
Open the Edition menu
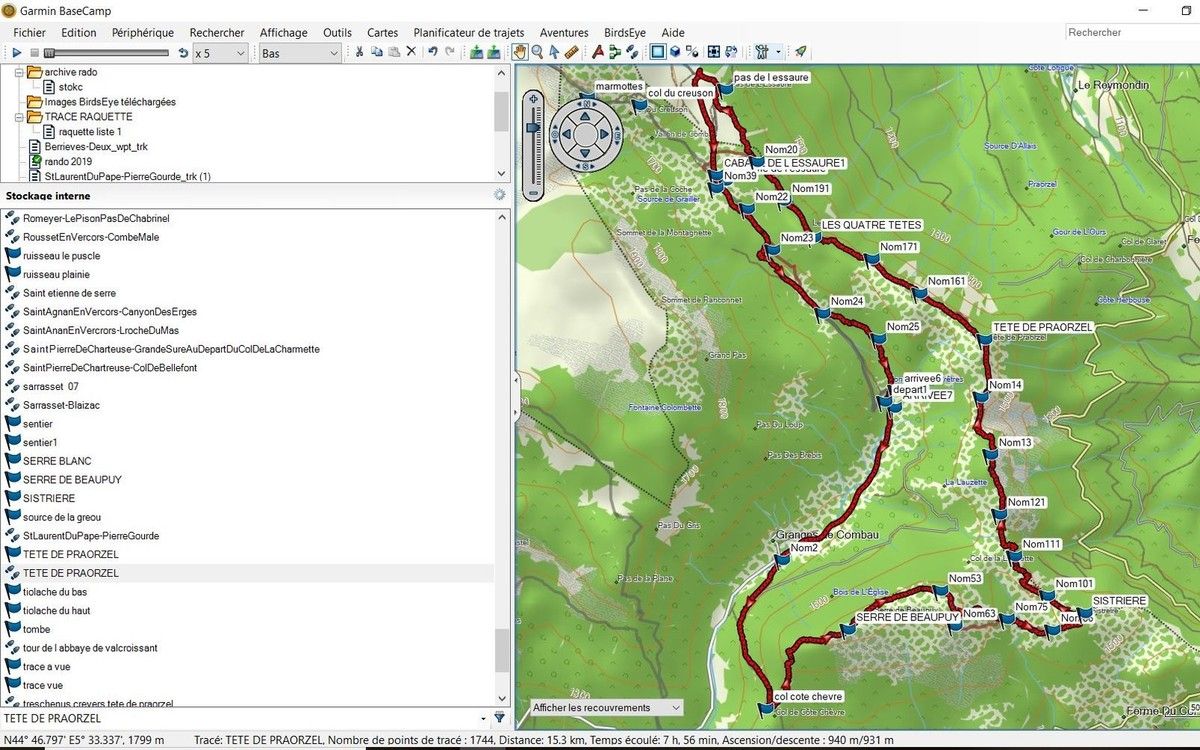click(79, 32)
